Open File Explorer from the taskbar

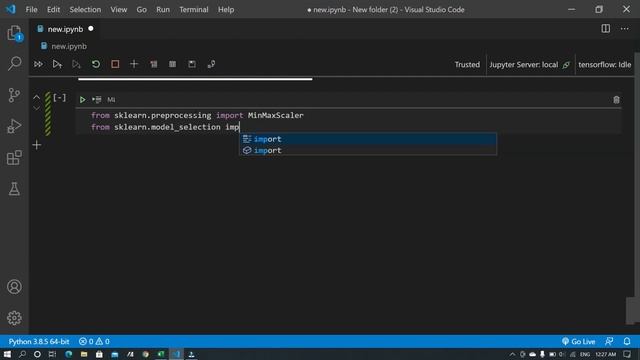click(84, 354)
